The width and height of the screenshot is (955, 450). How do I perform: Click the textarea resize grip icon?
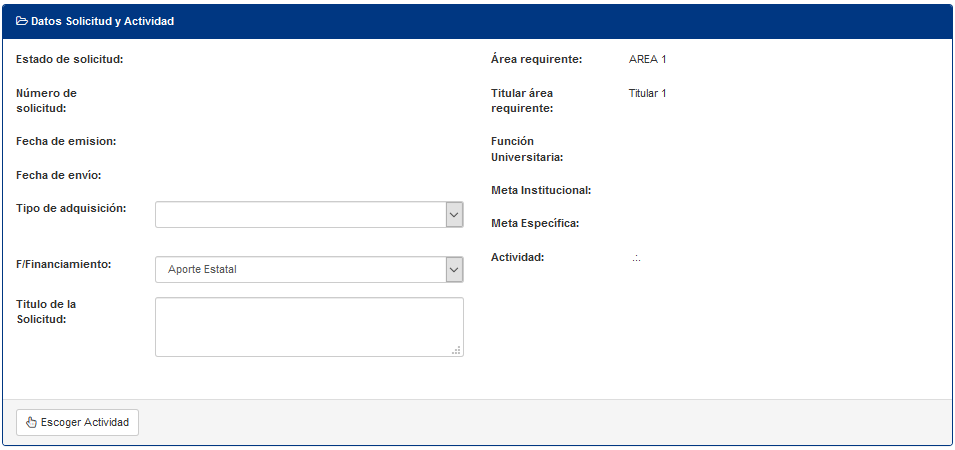click(456, 350)
